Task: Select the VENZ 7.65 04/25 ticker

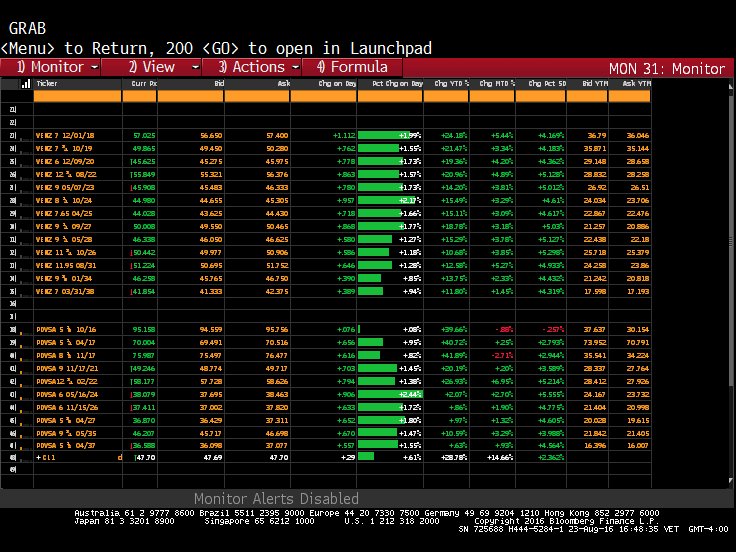Action: click(64, 214)
